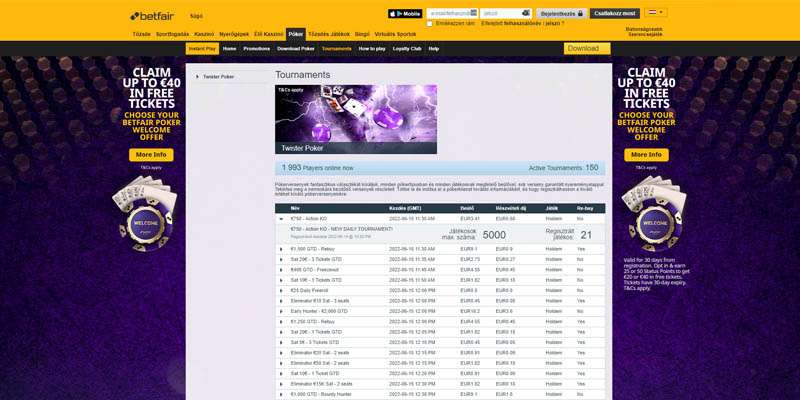800x400 pixels.
Task: Open the Tőzsdés Játékok main tab
Action: tap(330, 34)
